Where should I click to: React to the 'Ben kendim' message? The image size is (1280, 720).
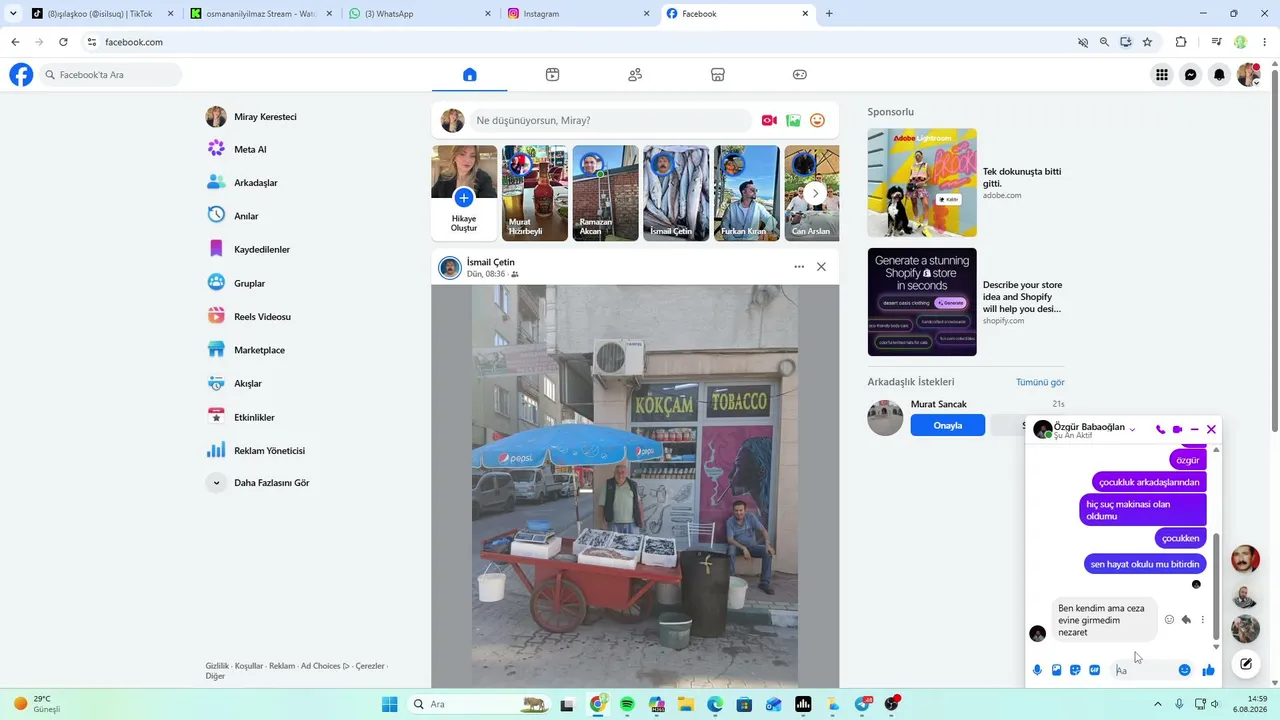point(1169,620)
